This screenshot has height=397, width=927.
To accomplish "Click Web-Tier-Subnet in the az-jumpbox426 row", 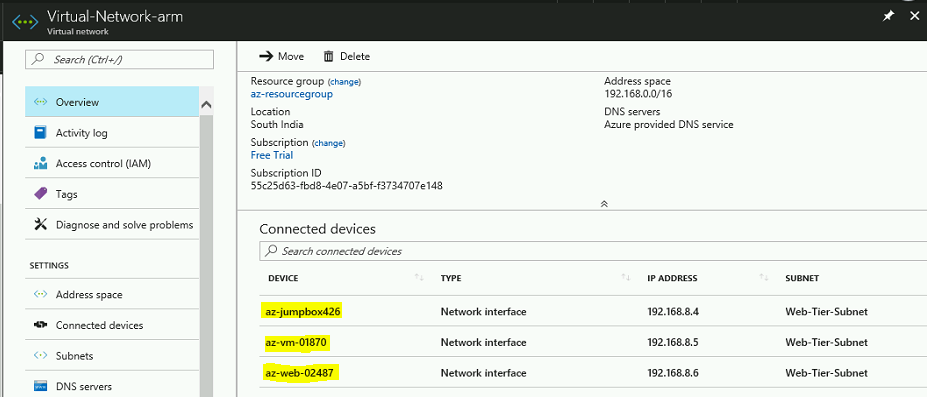I will pyautogui.click(x=826, y=311).
